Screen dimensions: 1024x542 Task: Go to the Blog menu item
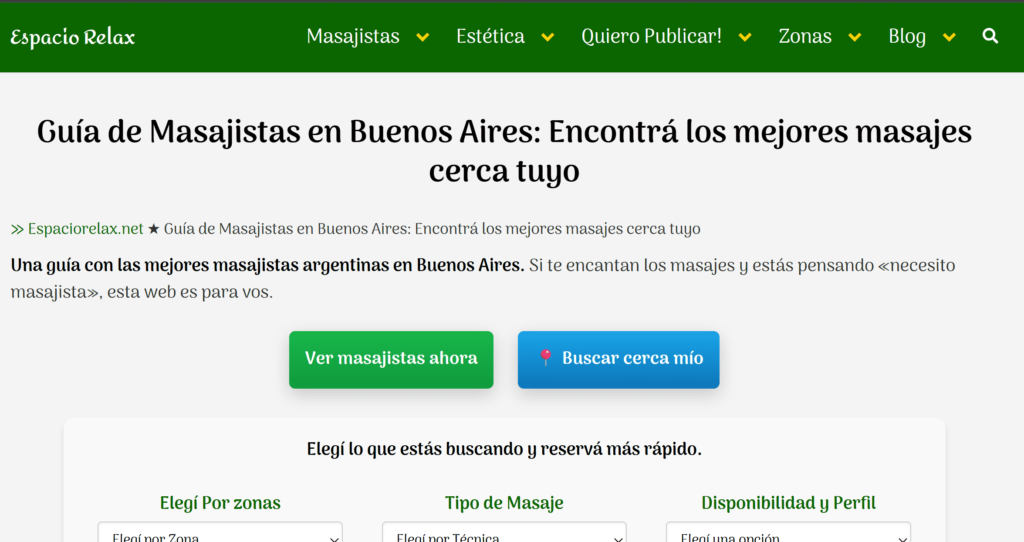tap(907, 36)
